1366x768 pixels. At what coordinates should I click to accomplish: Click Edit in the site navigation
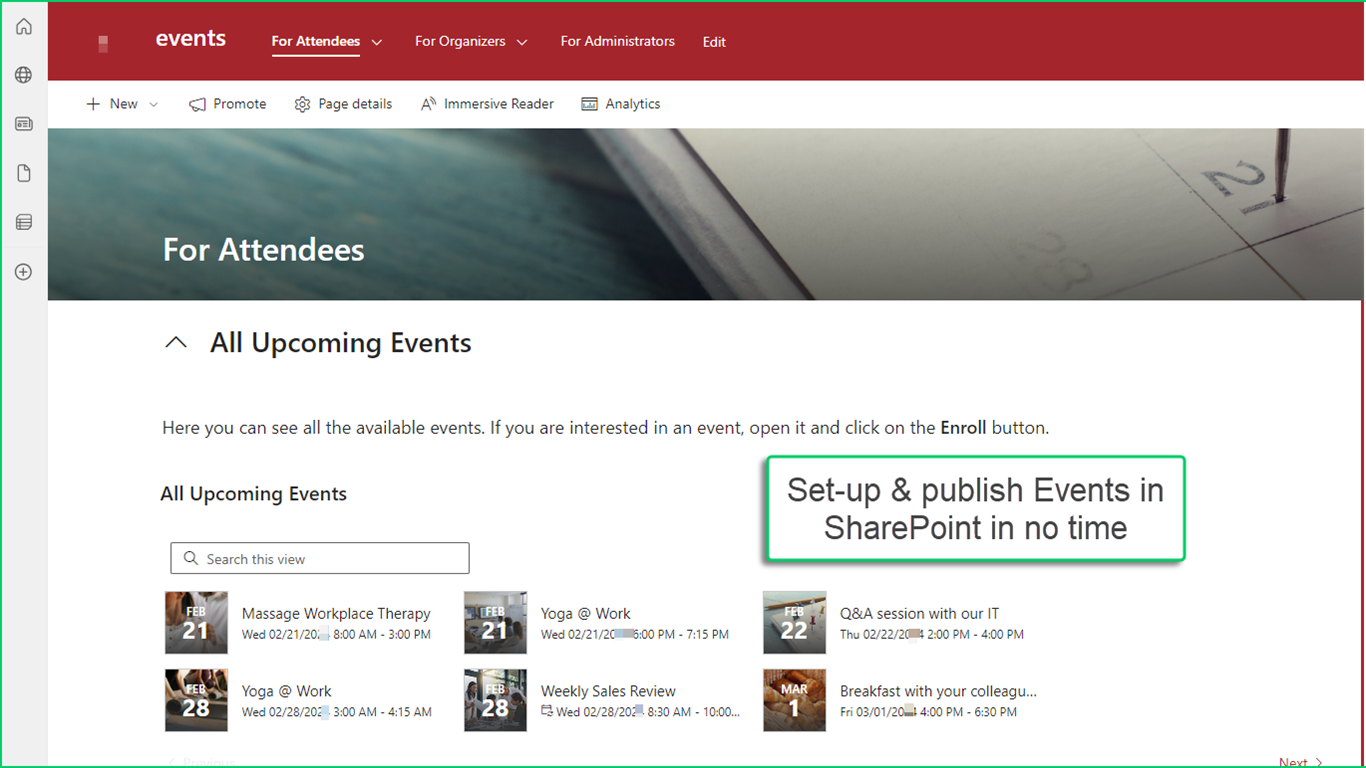(714, 42)
